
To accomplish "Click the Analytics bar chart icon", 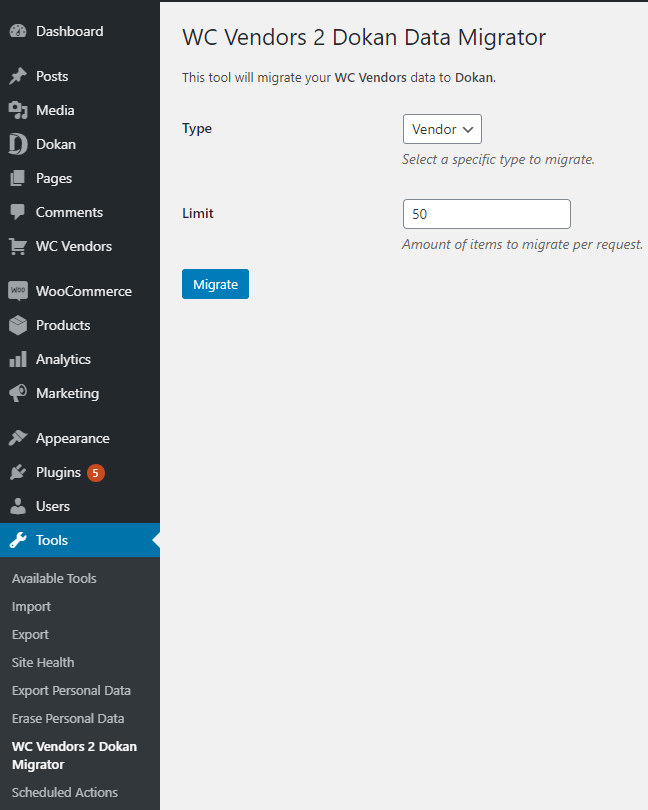I will 18,359.
